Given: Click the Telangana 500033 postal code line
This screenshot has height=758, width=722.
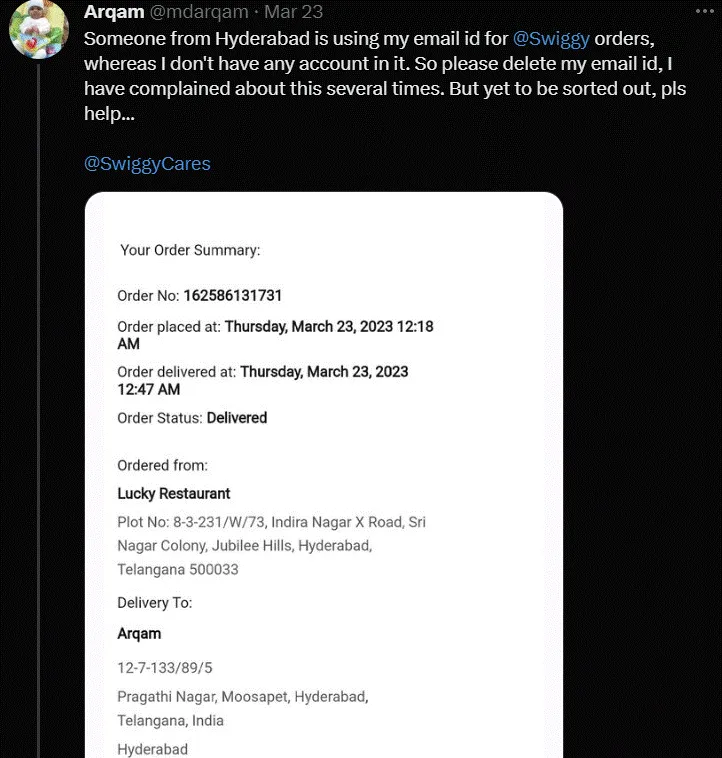Looking at the screenshot, I should (178, 570).
